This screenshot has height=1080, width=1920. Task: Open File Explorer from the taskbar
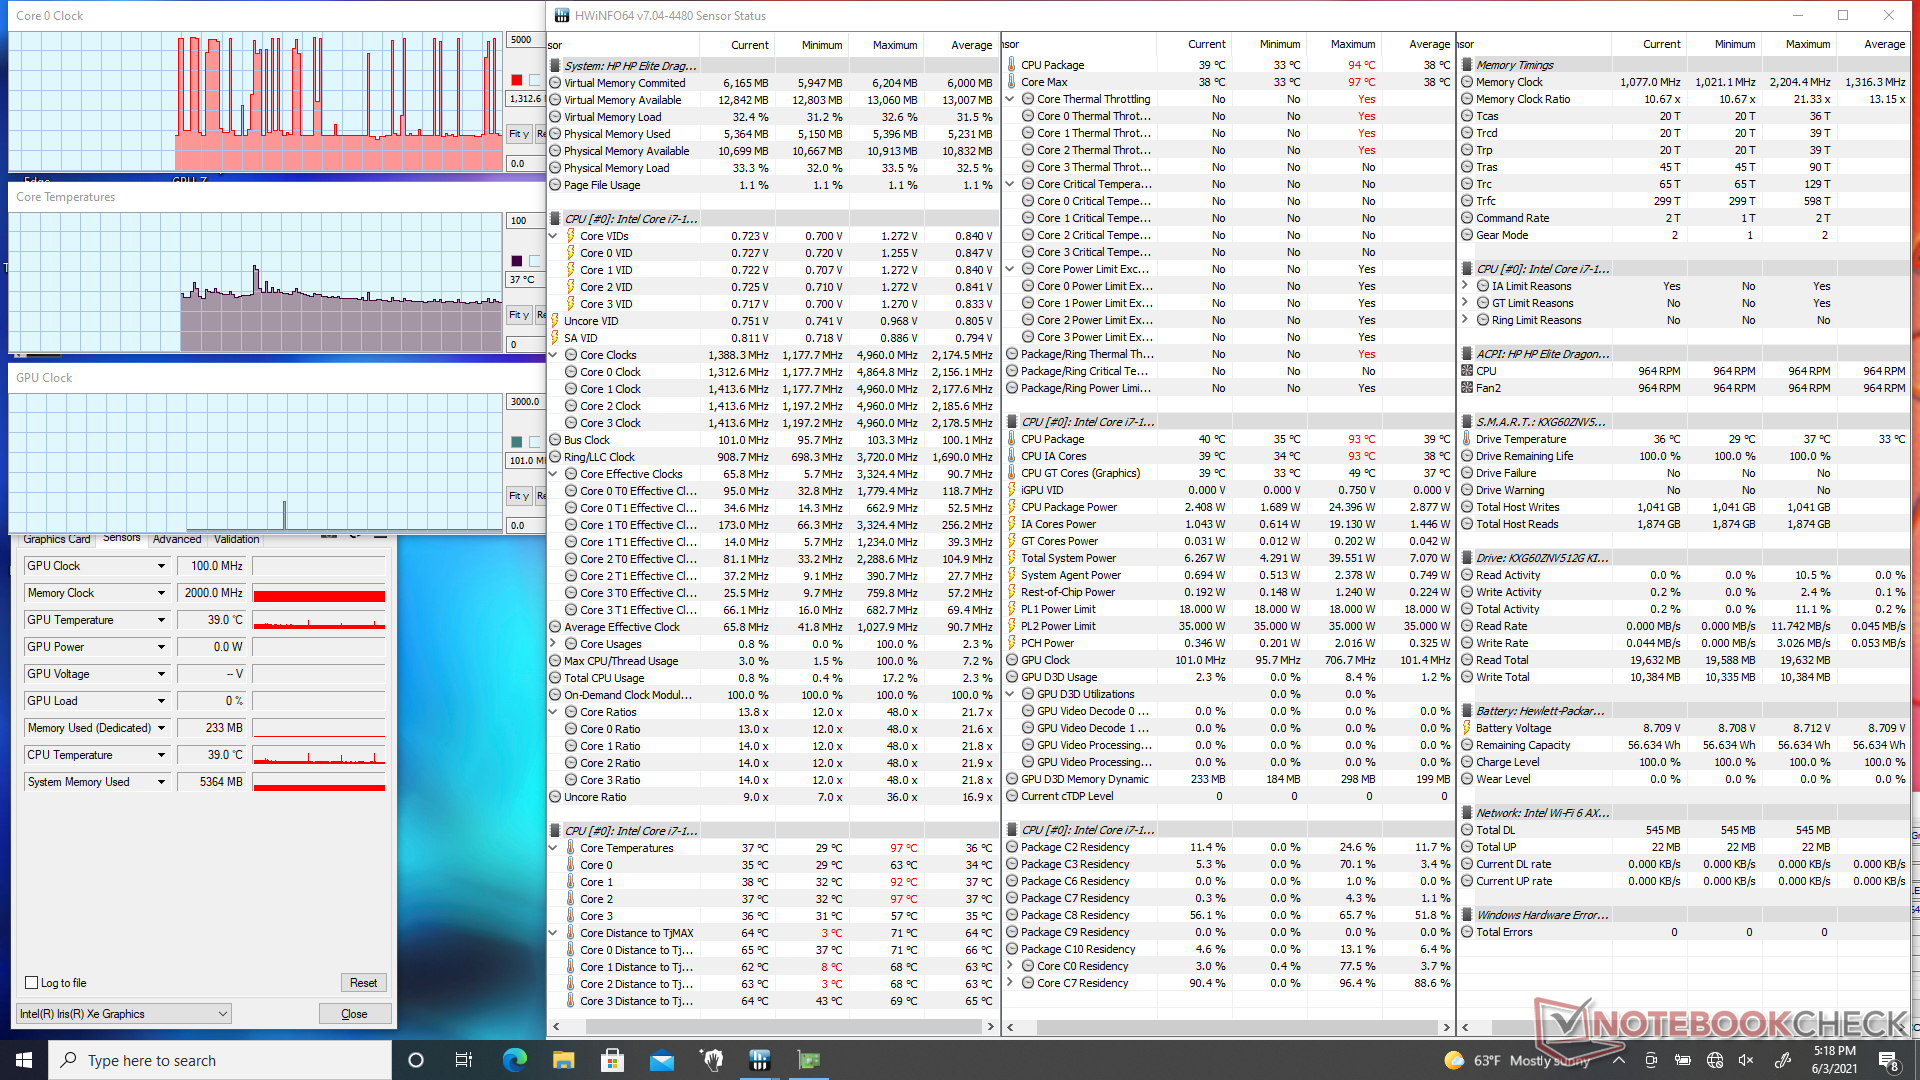pos(563,1060)
